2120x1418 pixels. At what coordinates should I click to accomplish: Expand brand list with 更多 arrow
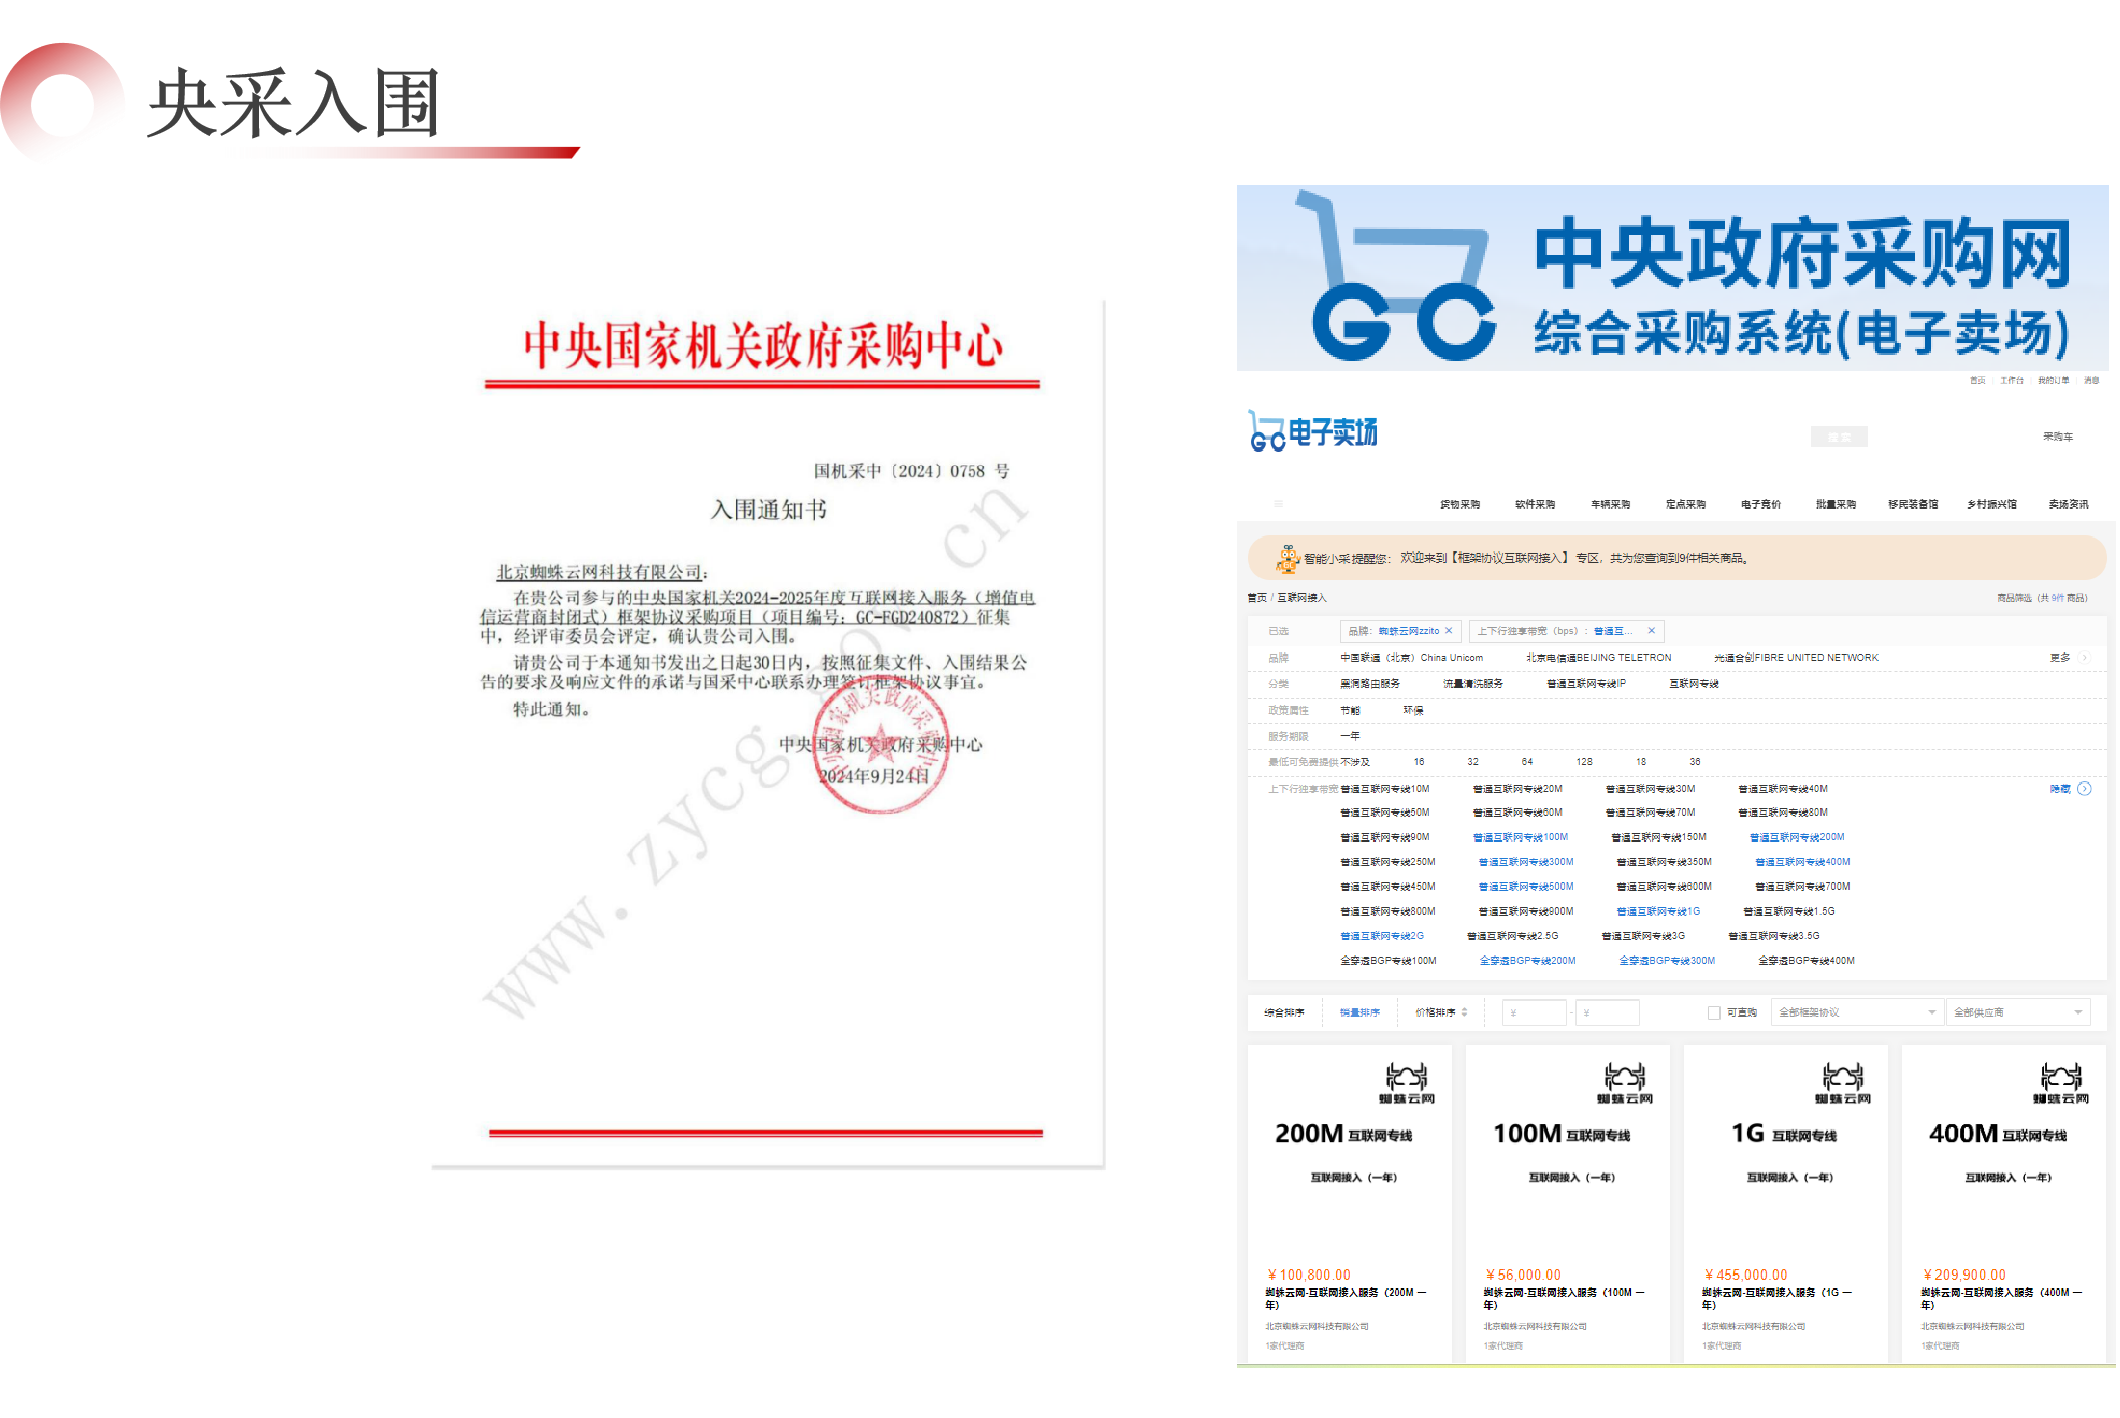click(2084, 658)
